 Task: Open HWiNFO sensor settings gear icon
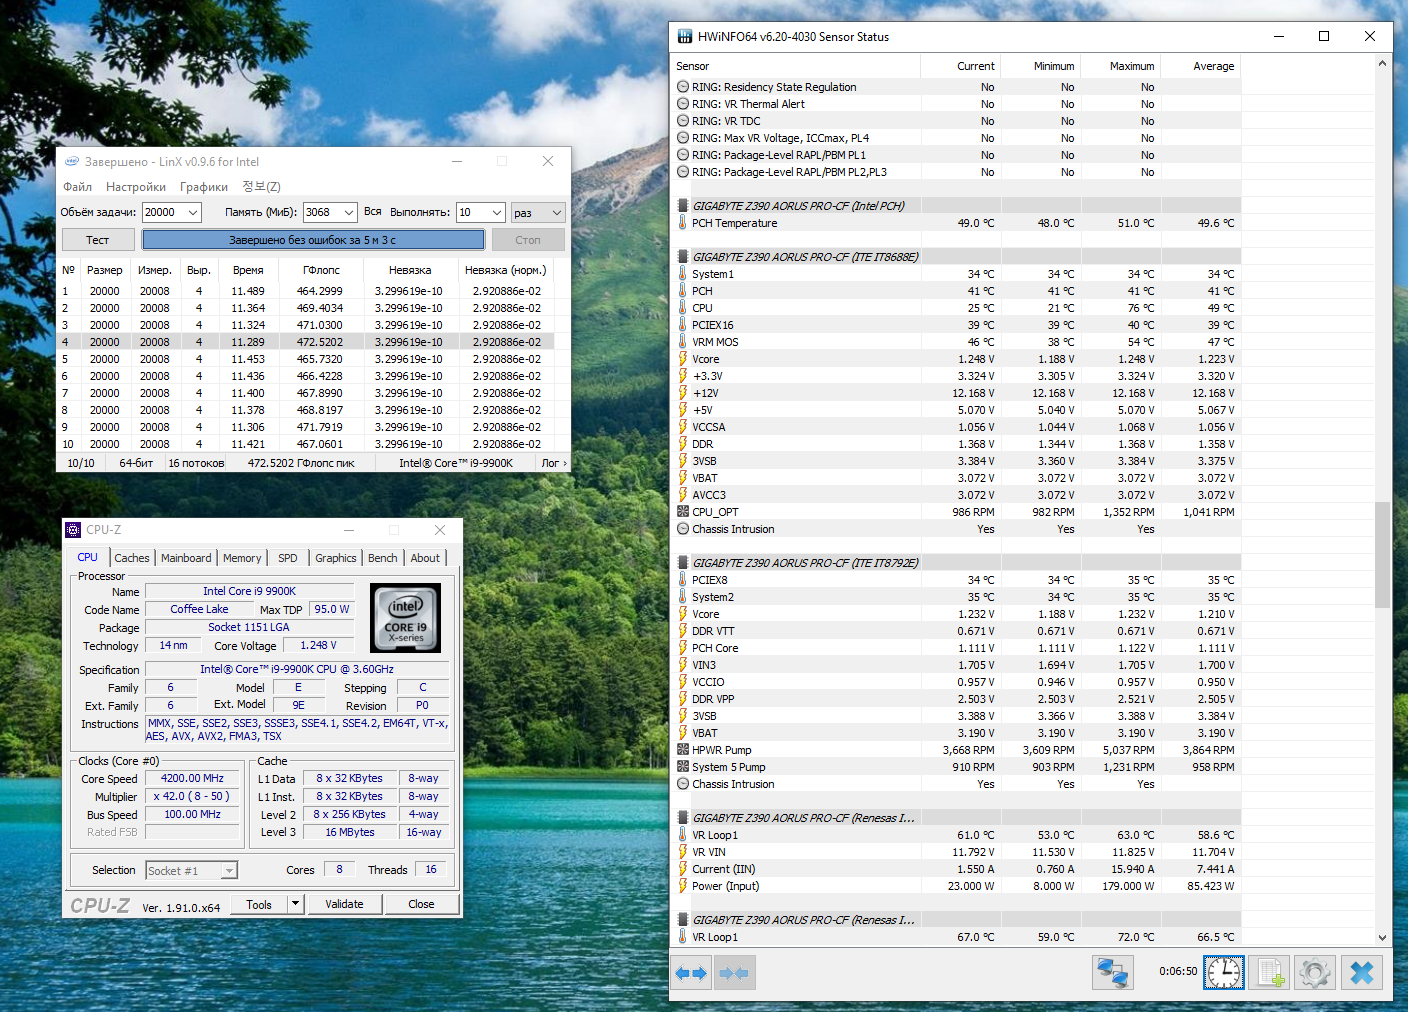1315,972
